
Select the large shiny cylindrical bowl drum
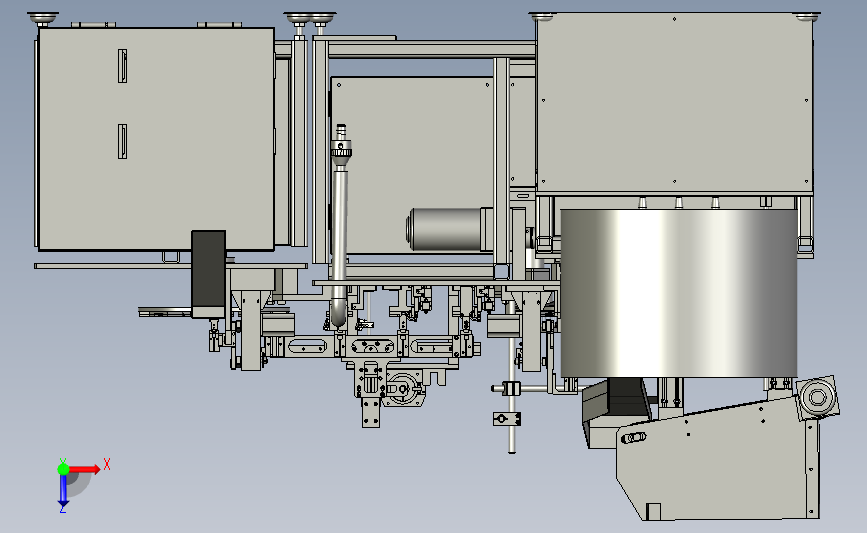tap(678, 293)
